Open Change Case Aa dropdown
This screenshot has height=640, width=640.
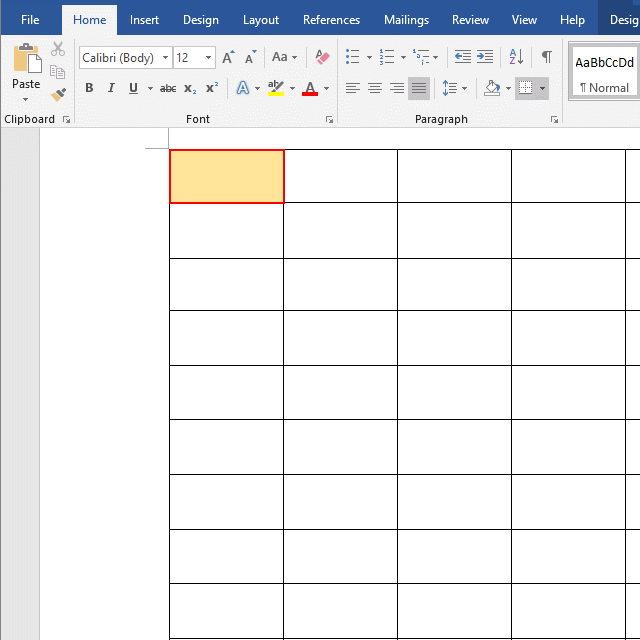point(284,57)
